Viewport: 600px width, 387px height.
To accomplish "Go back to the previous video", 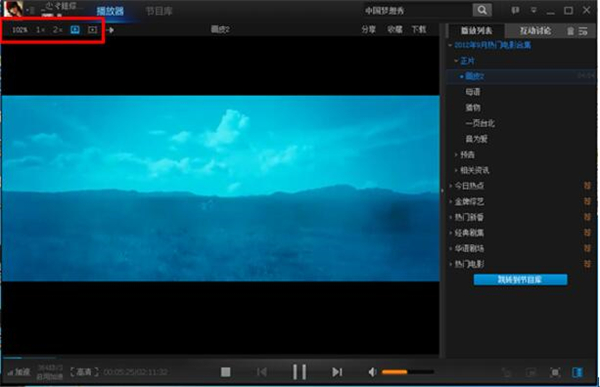I will 262,372.
